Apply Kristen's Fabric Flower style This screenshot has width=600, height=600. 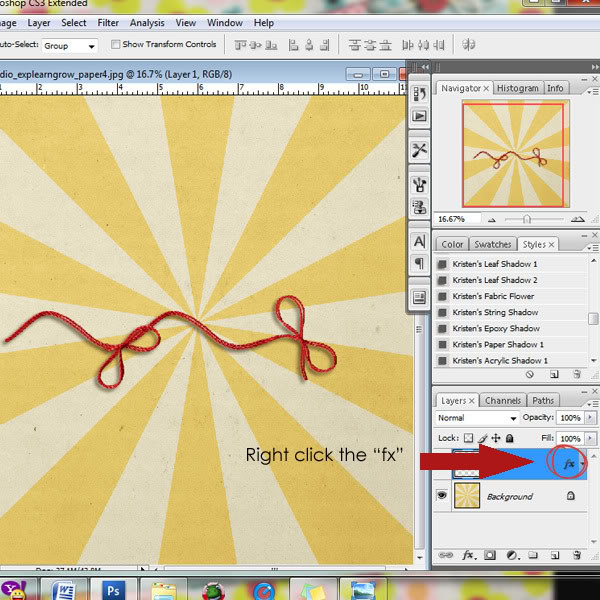tap(511, 296)
